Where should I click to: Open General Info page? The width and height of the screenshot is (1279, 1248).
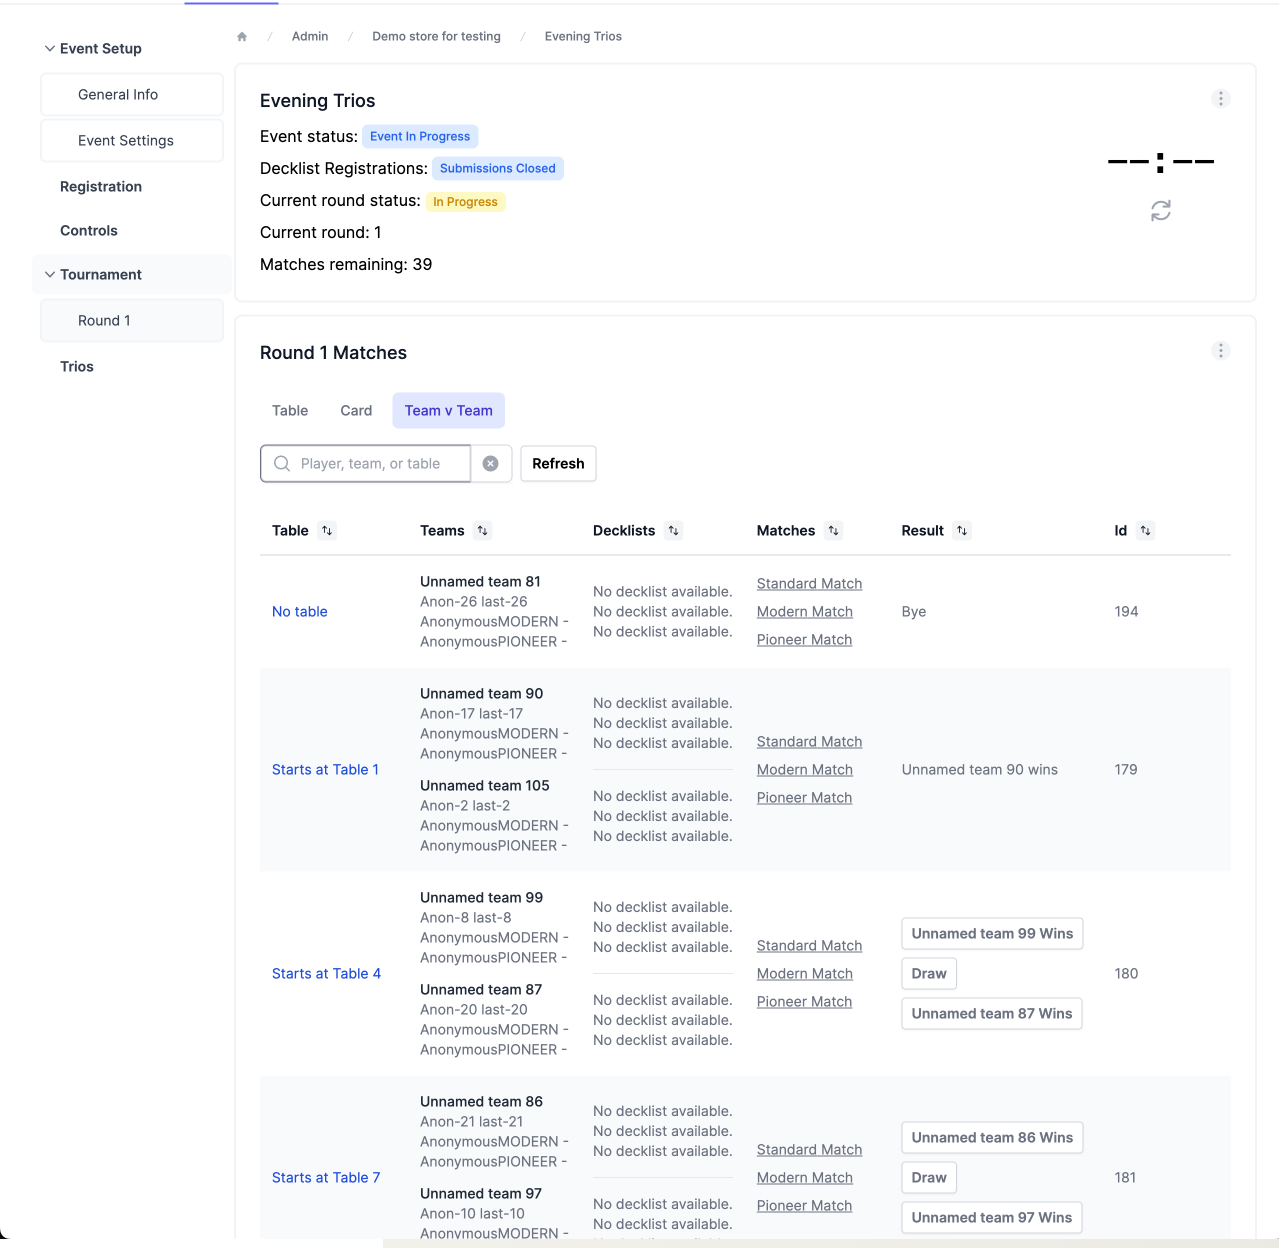[x=132, y=95]
